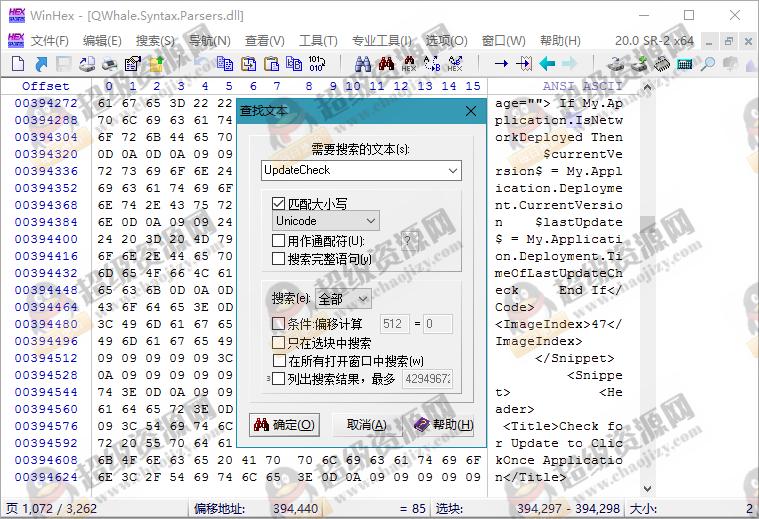Check 在所有打开窗口中搜索(w) option
The image size is (759, 519).
tap(279, 361)
